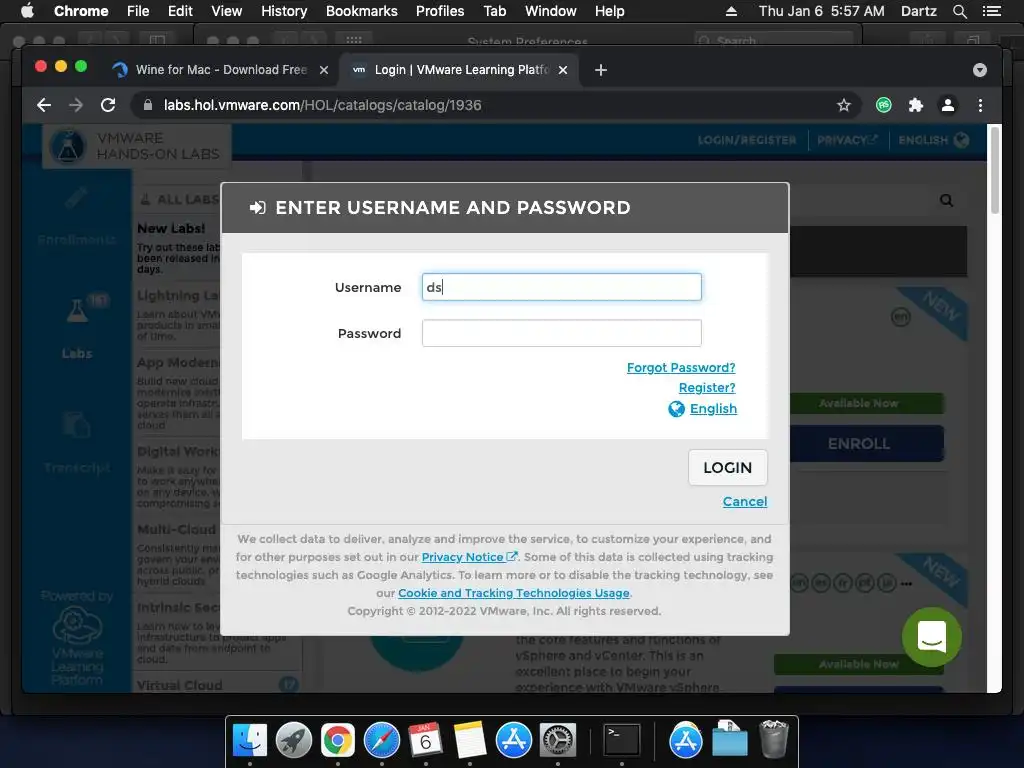The image size is (1024, 768).
Task: Open the Chrome profile avatar icon
Action: point(948,105)
